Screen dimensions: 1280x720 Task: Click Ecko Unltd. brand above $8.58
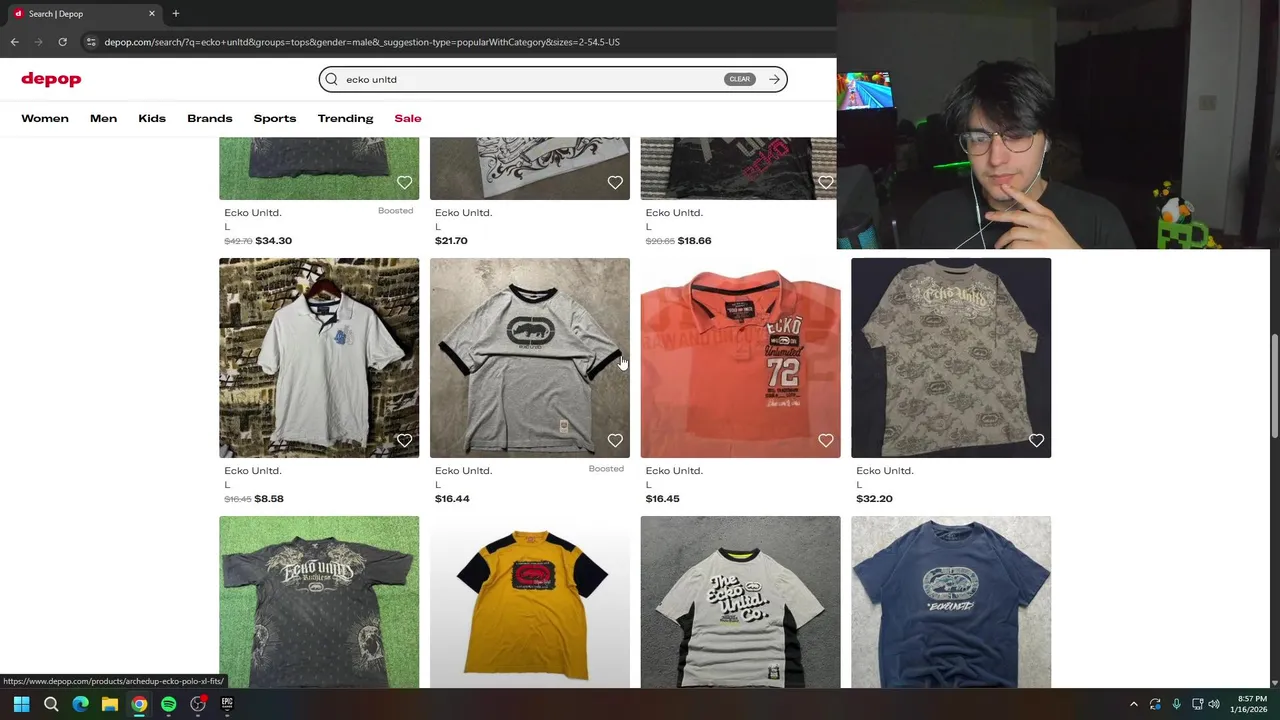(253, 470)
